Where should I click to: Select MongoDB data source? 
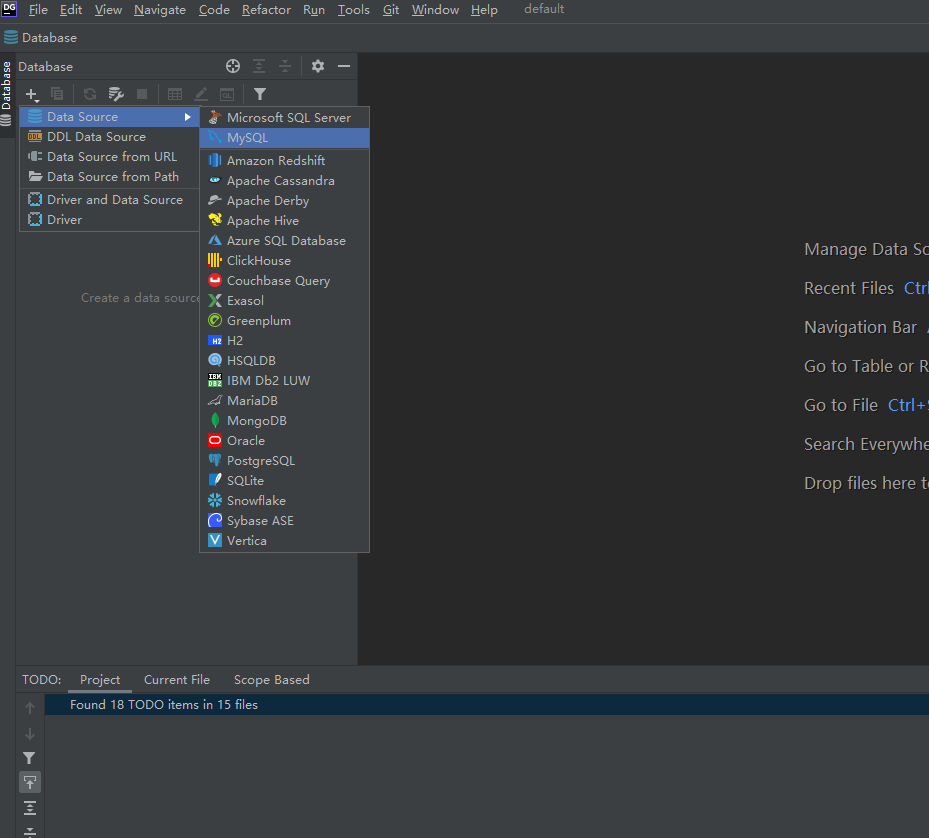(284, 421)
